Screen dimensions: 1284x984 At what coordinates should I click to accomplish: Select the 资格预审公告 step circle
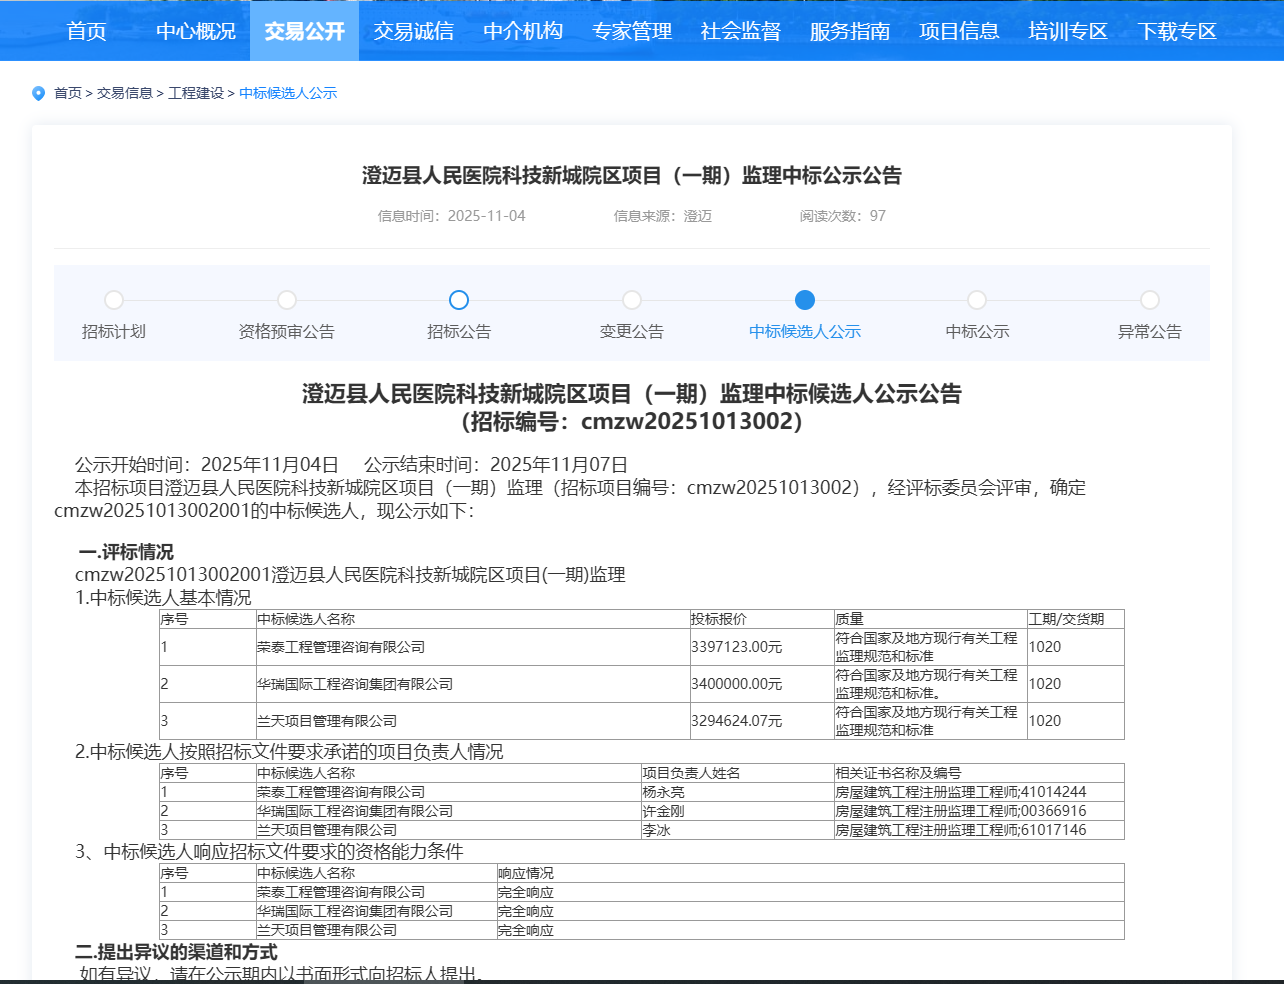tap(287, 300)
